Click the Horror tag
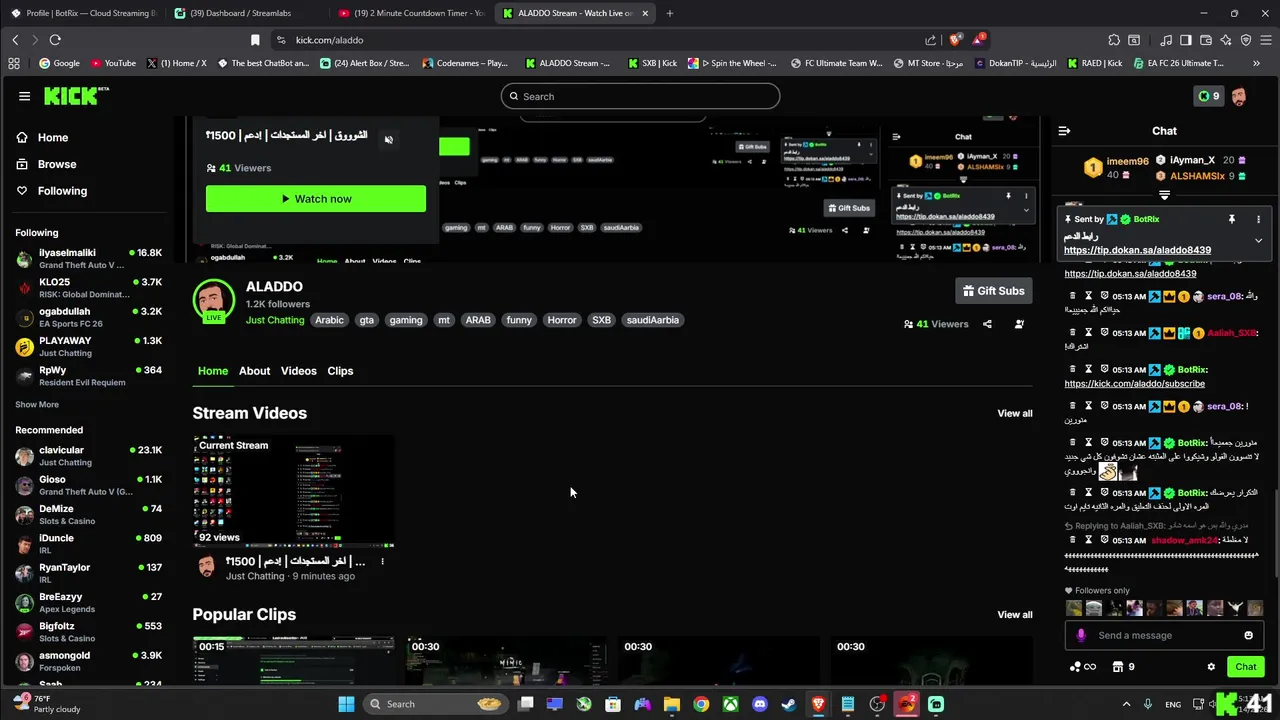The image size is (1280, 720). point(561,320)
